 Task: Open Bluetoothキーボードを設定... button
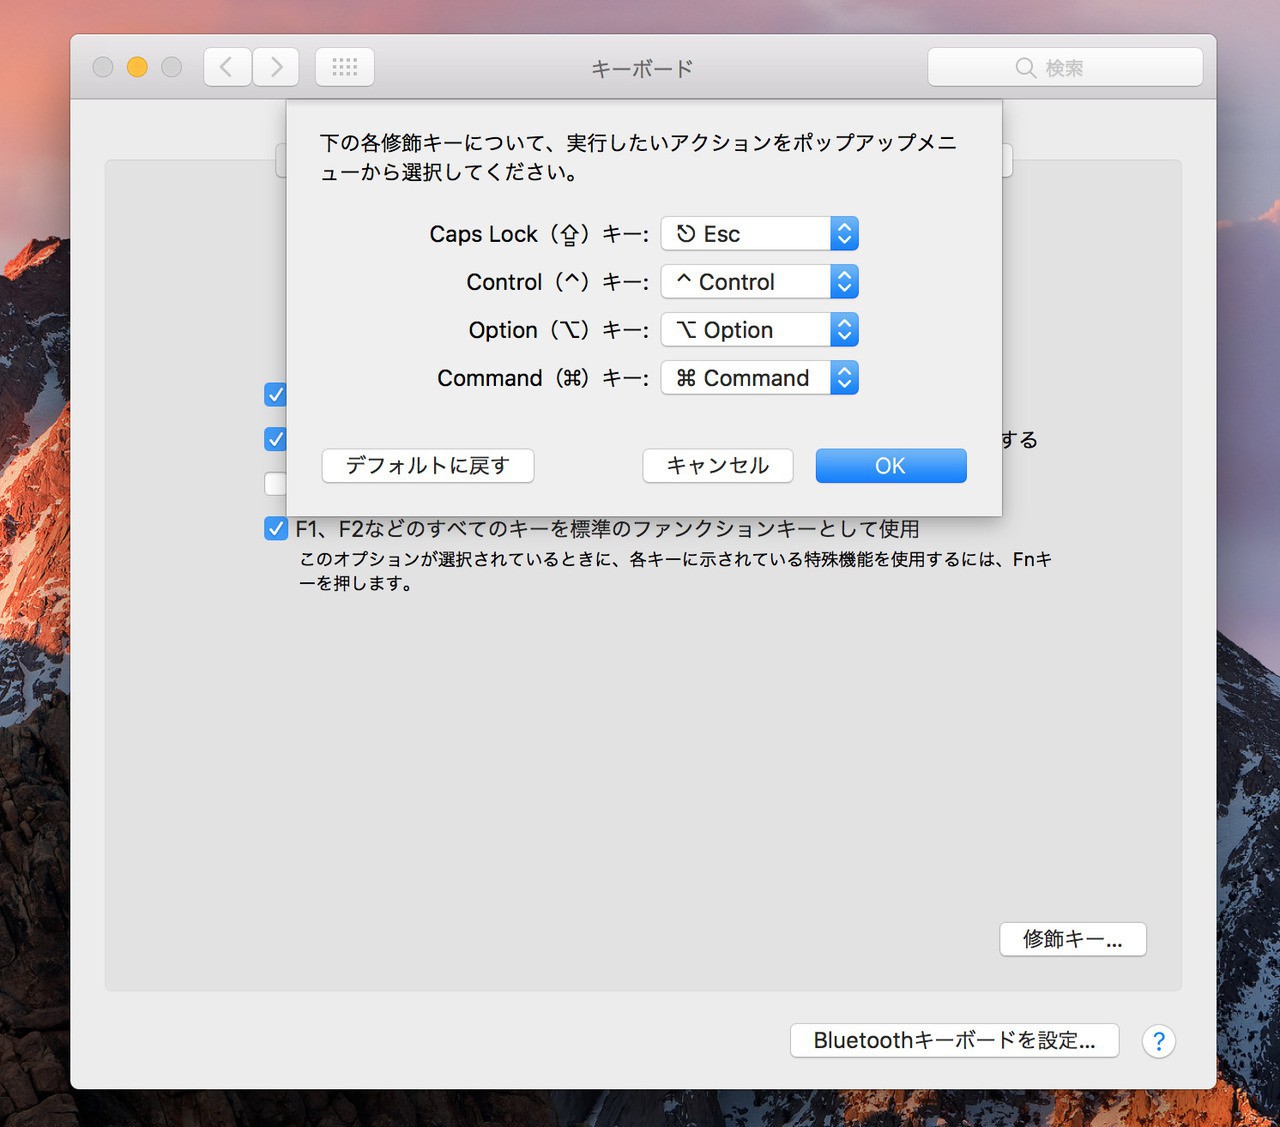(954, 1041)
